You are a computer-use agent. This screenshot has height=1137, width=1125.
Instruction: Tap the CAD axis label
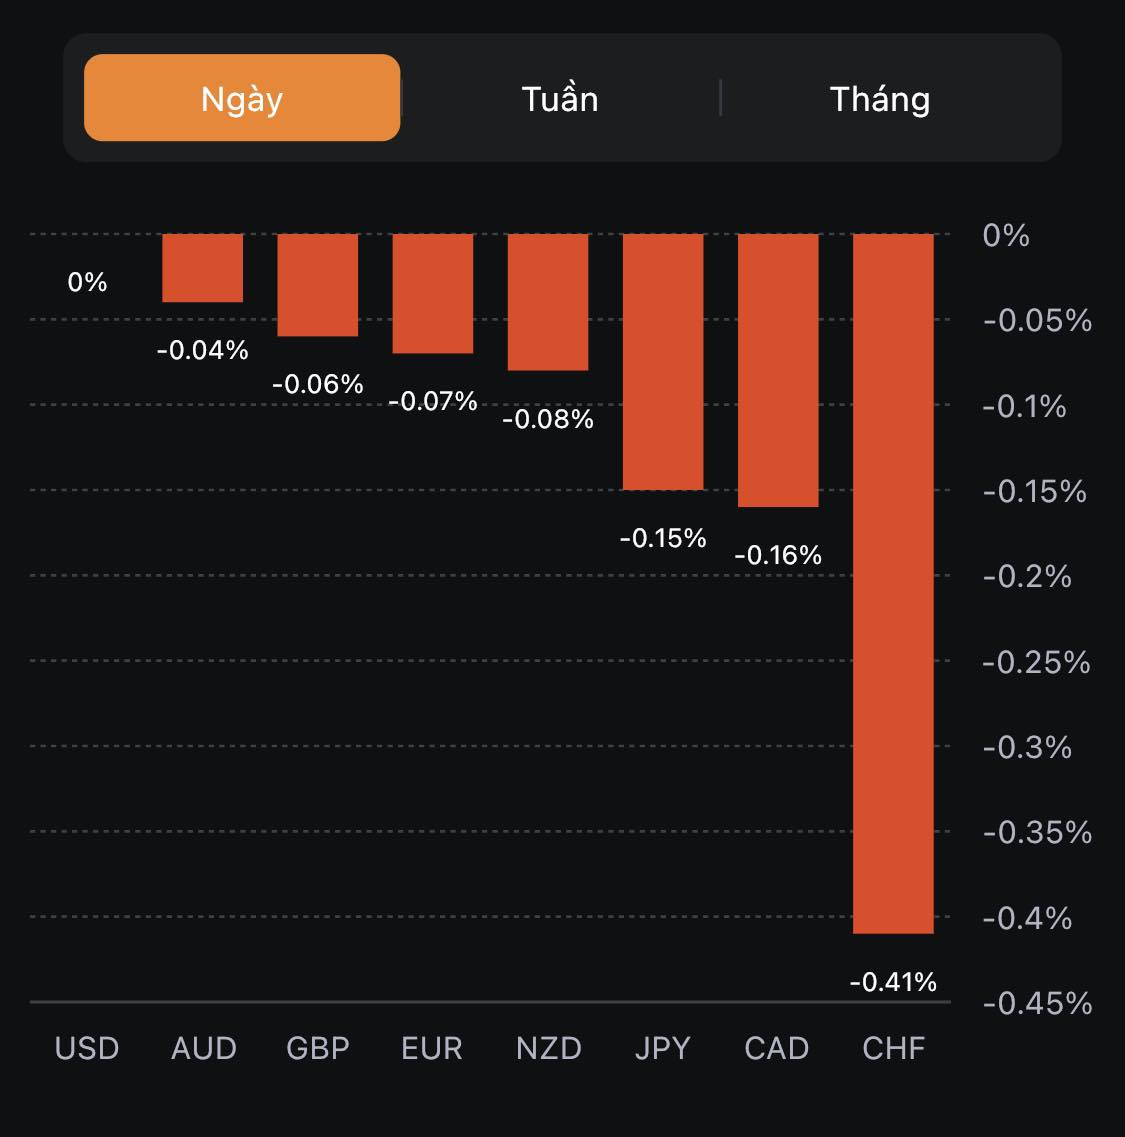(x=777, y=1048)
